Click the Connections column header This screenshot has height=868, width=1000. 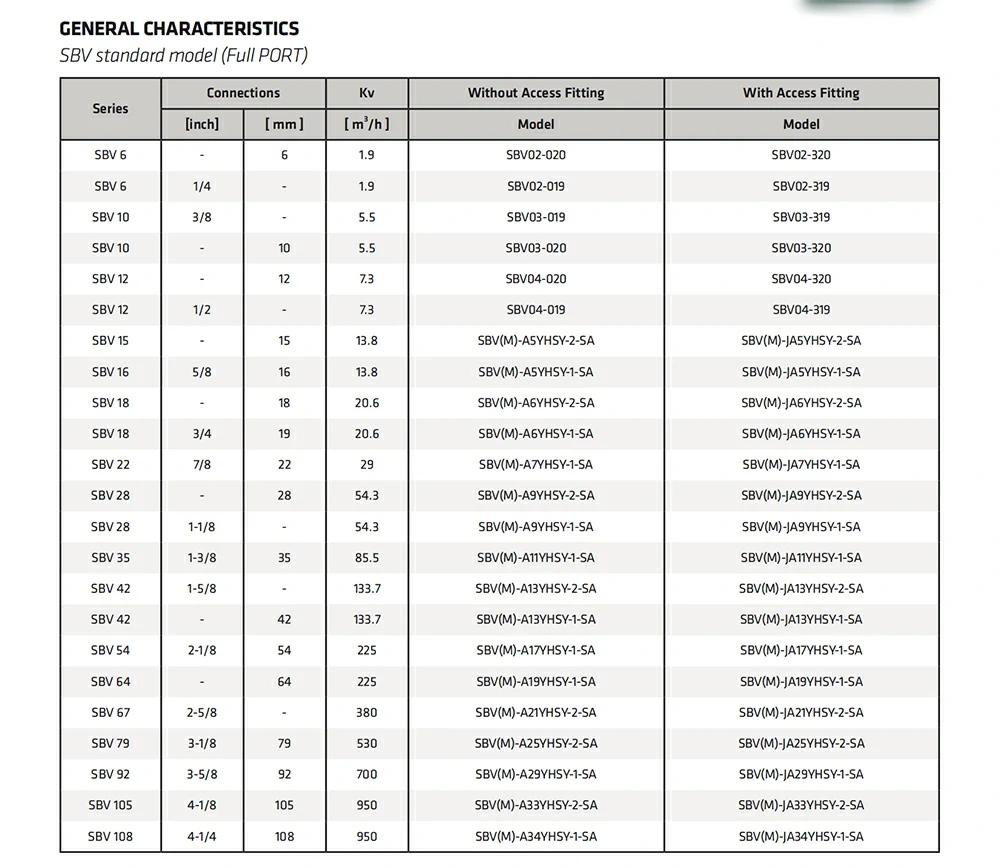click(x=243, y=93)
